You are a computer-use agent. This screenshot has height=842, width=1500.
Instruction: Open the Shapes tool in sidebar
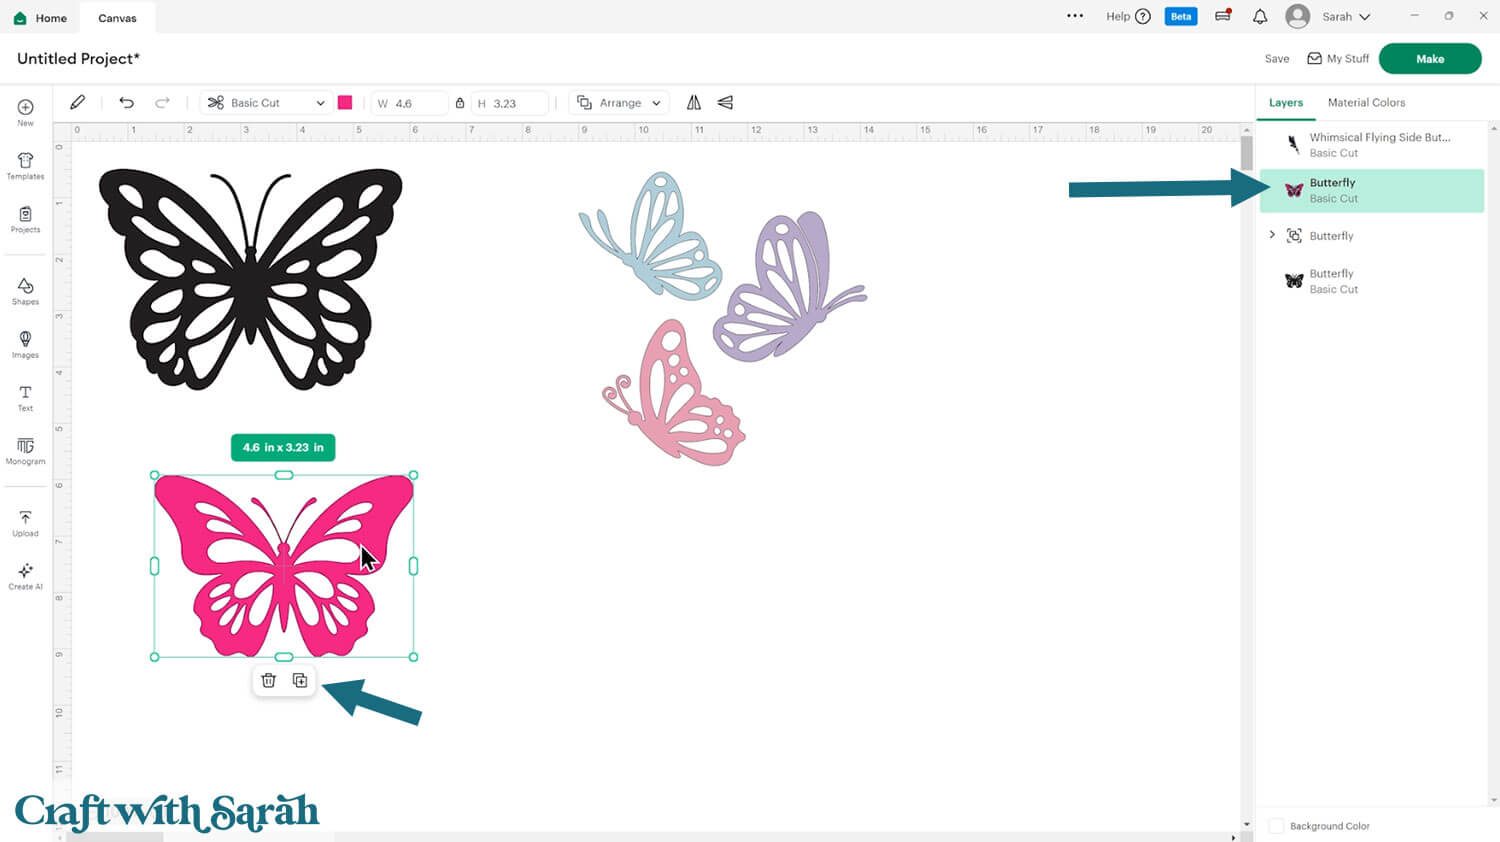25,291
